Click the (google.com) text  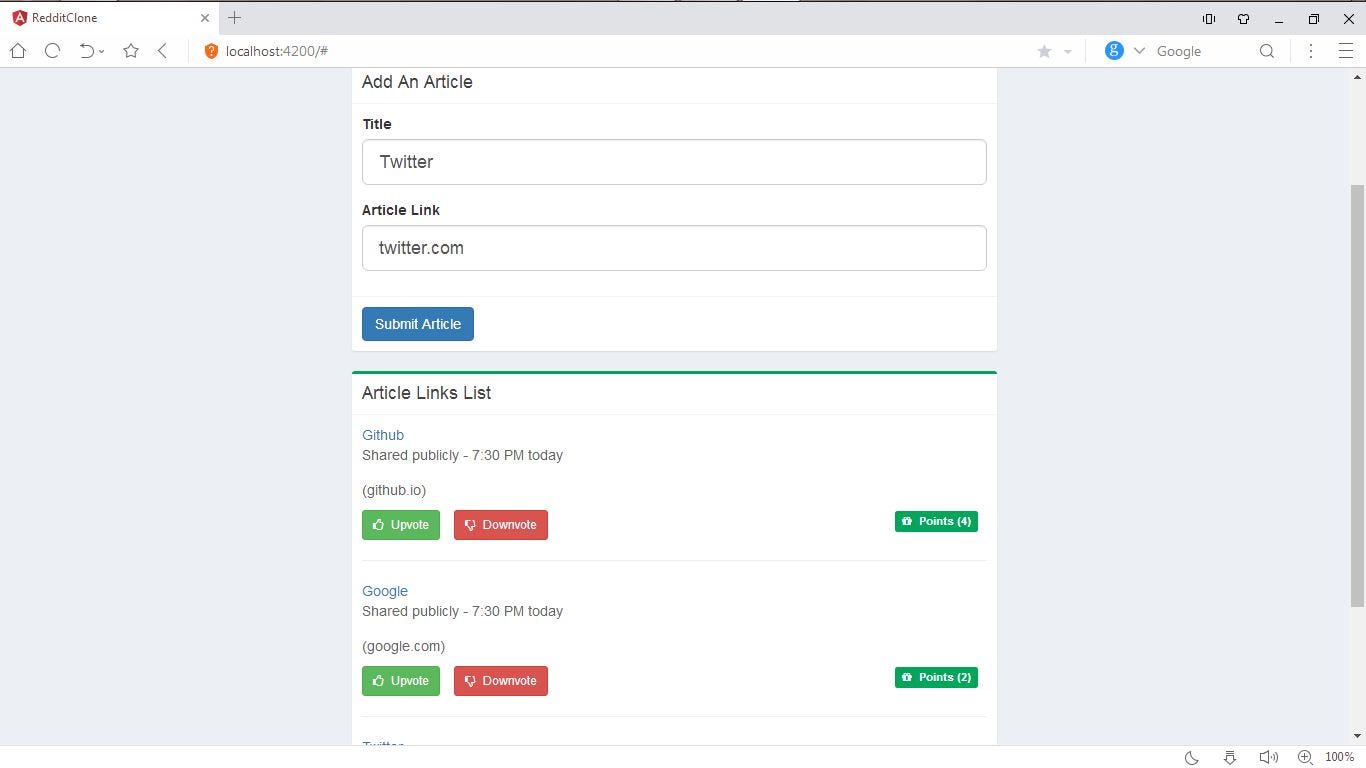tap(404, 646)
